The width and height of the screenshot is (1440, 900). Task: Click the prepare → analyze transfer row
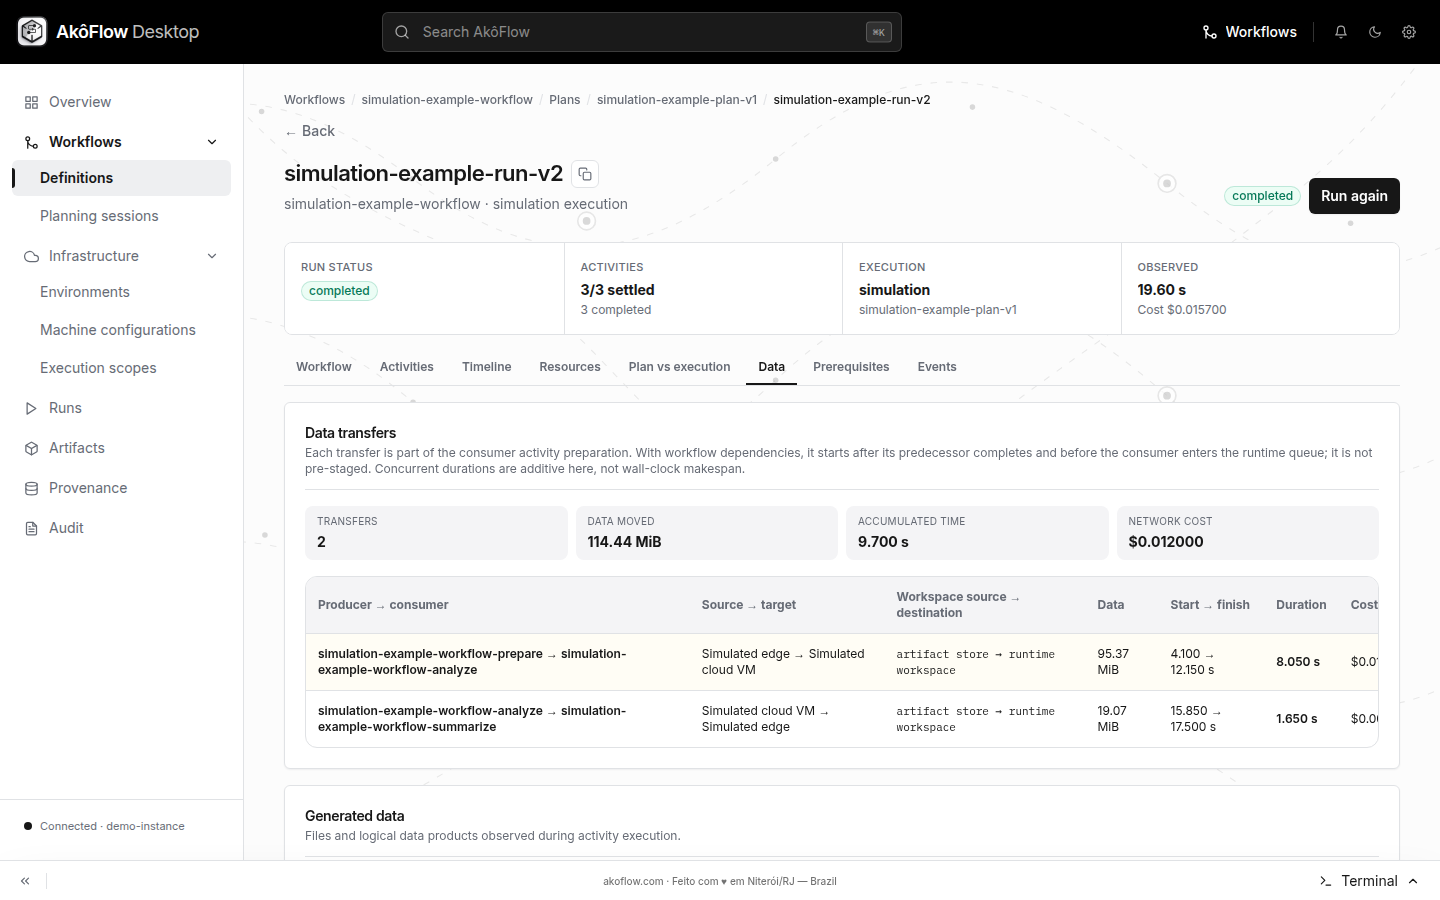[x=842, y=662]
